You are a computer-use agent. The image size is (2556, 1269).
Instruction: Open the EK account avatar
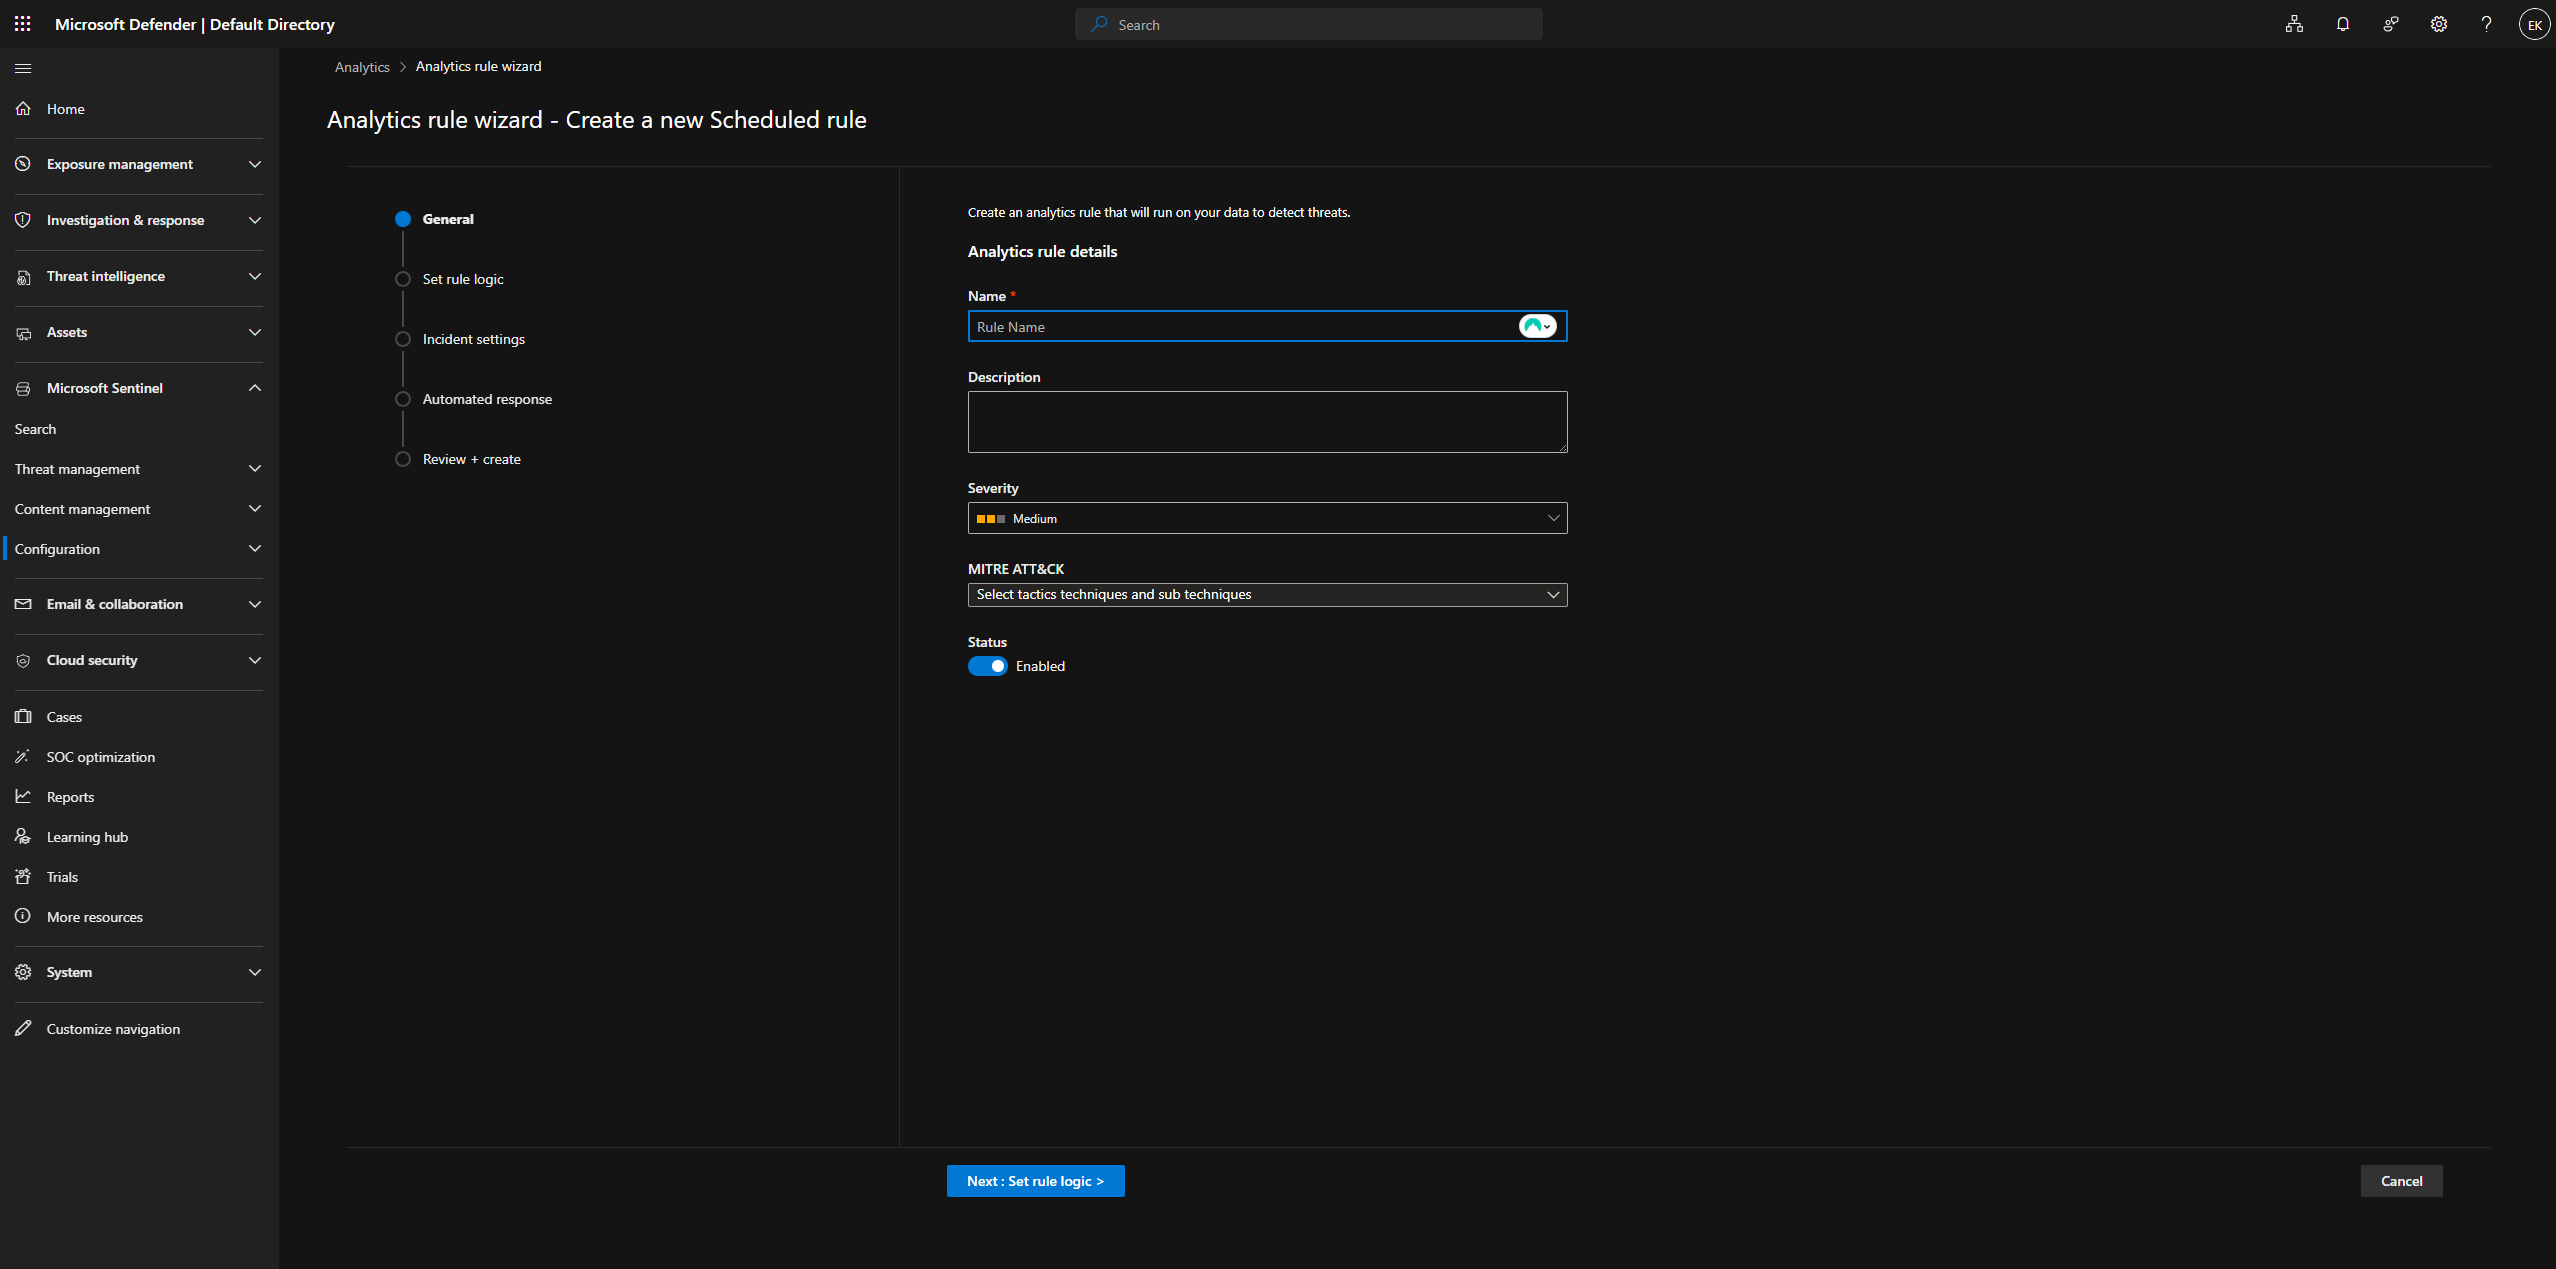(x=2534, y=25)
